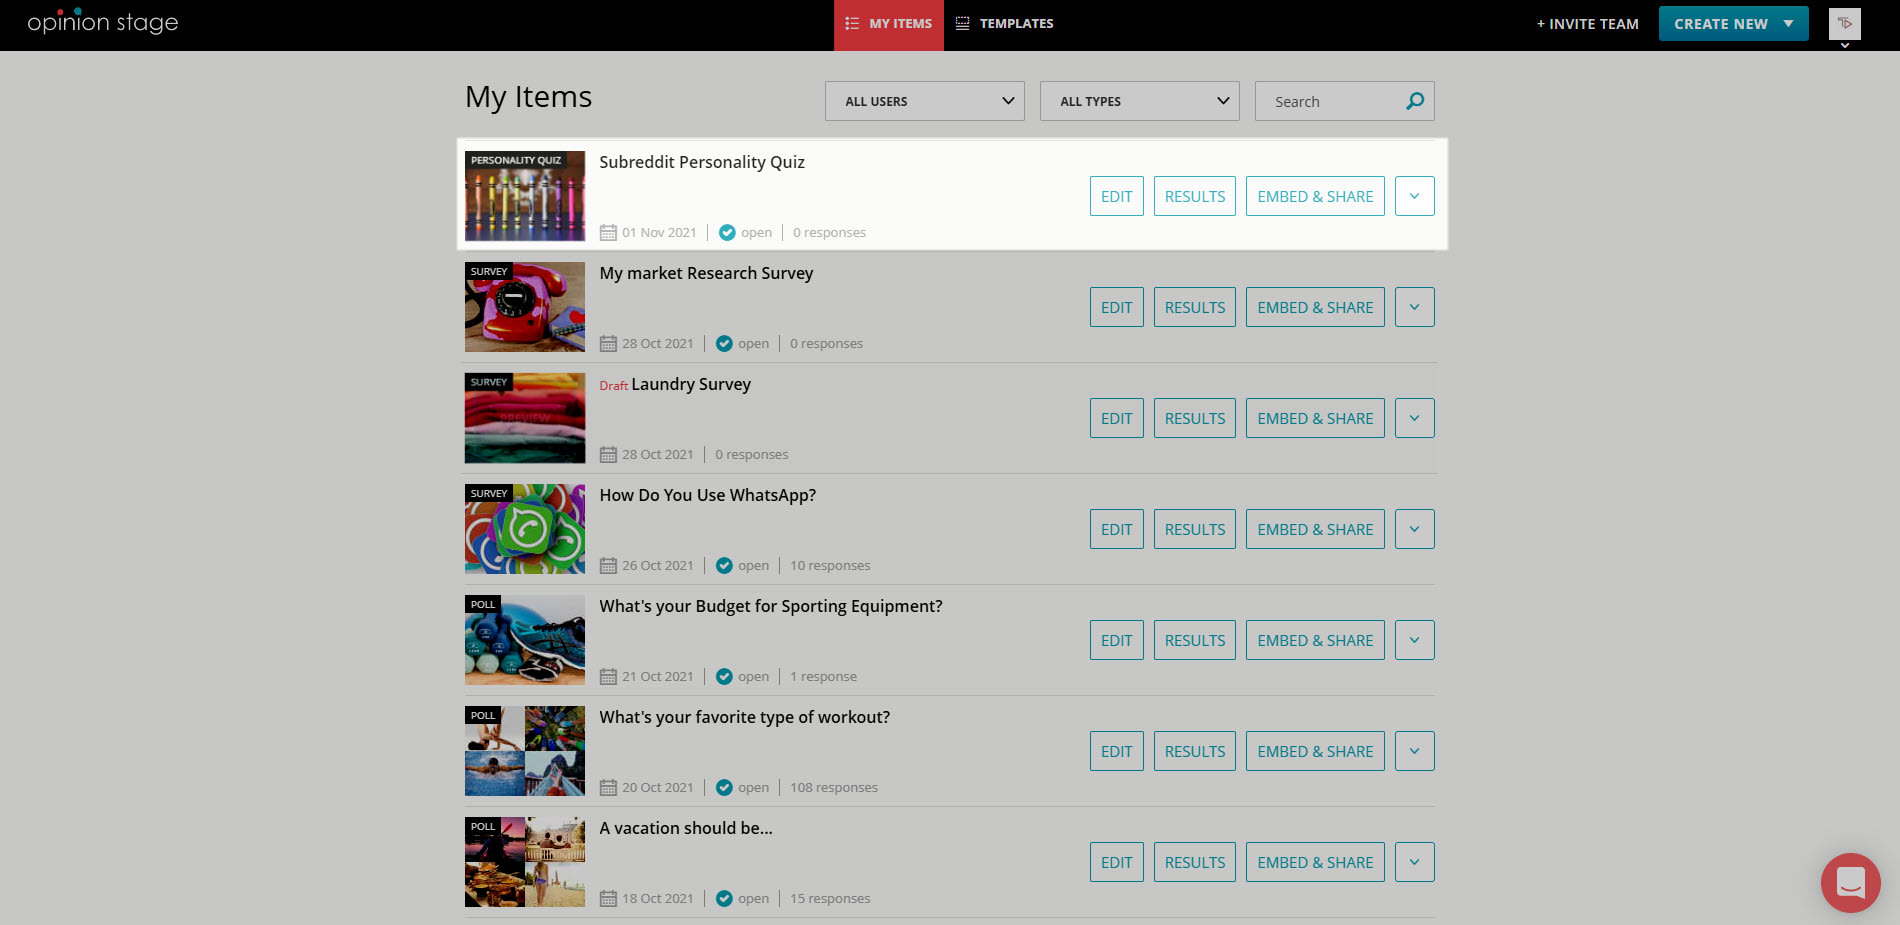Viewport: 1900px width, 925px height.
Task: Click the search magnifier icon
Action: (x=1414, y=101)
